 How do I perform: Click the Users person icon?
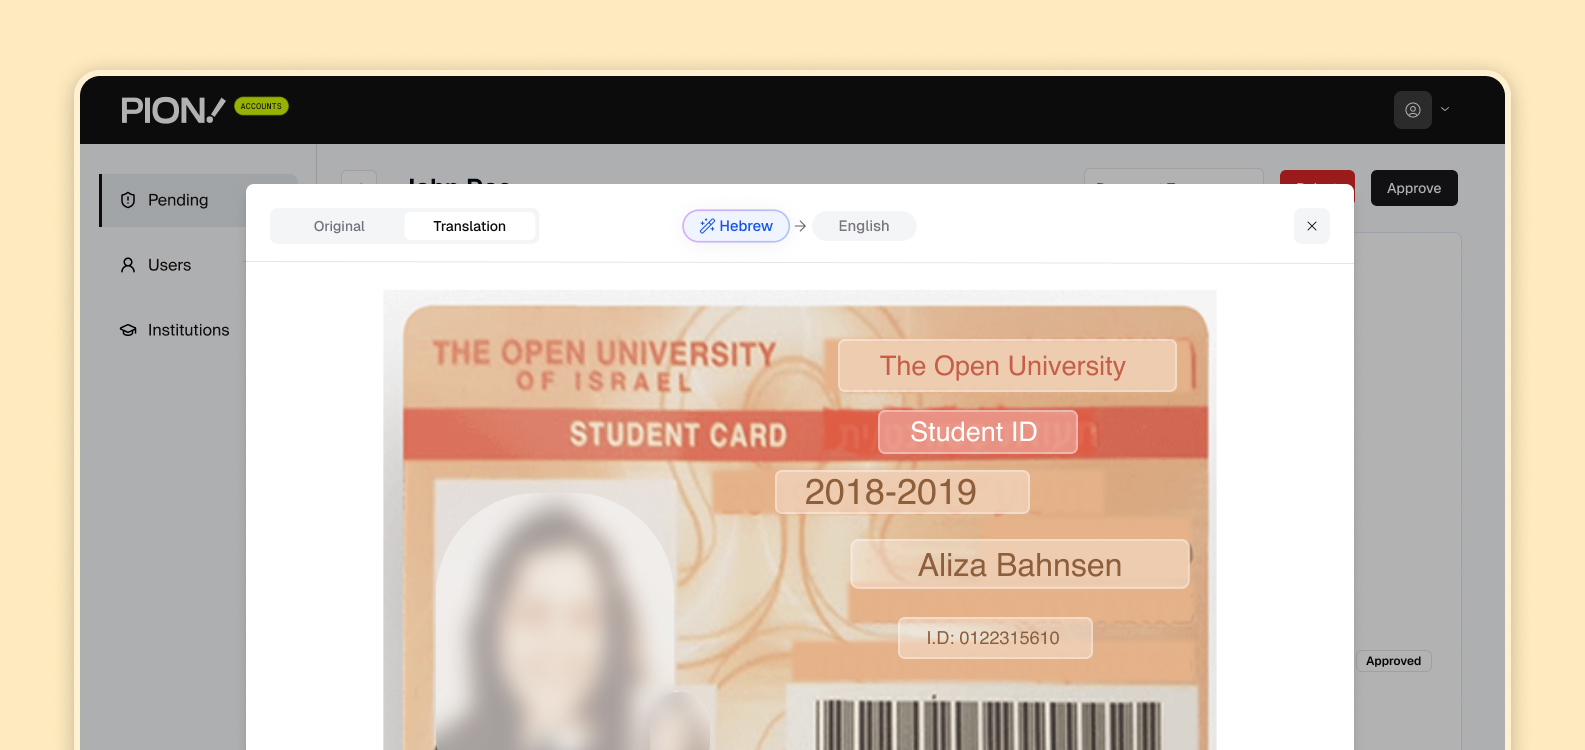(128, 265)
